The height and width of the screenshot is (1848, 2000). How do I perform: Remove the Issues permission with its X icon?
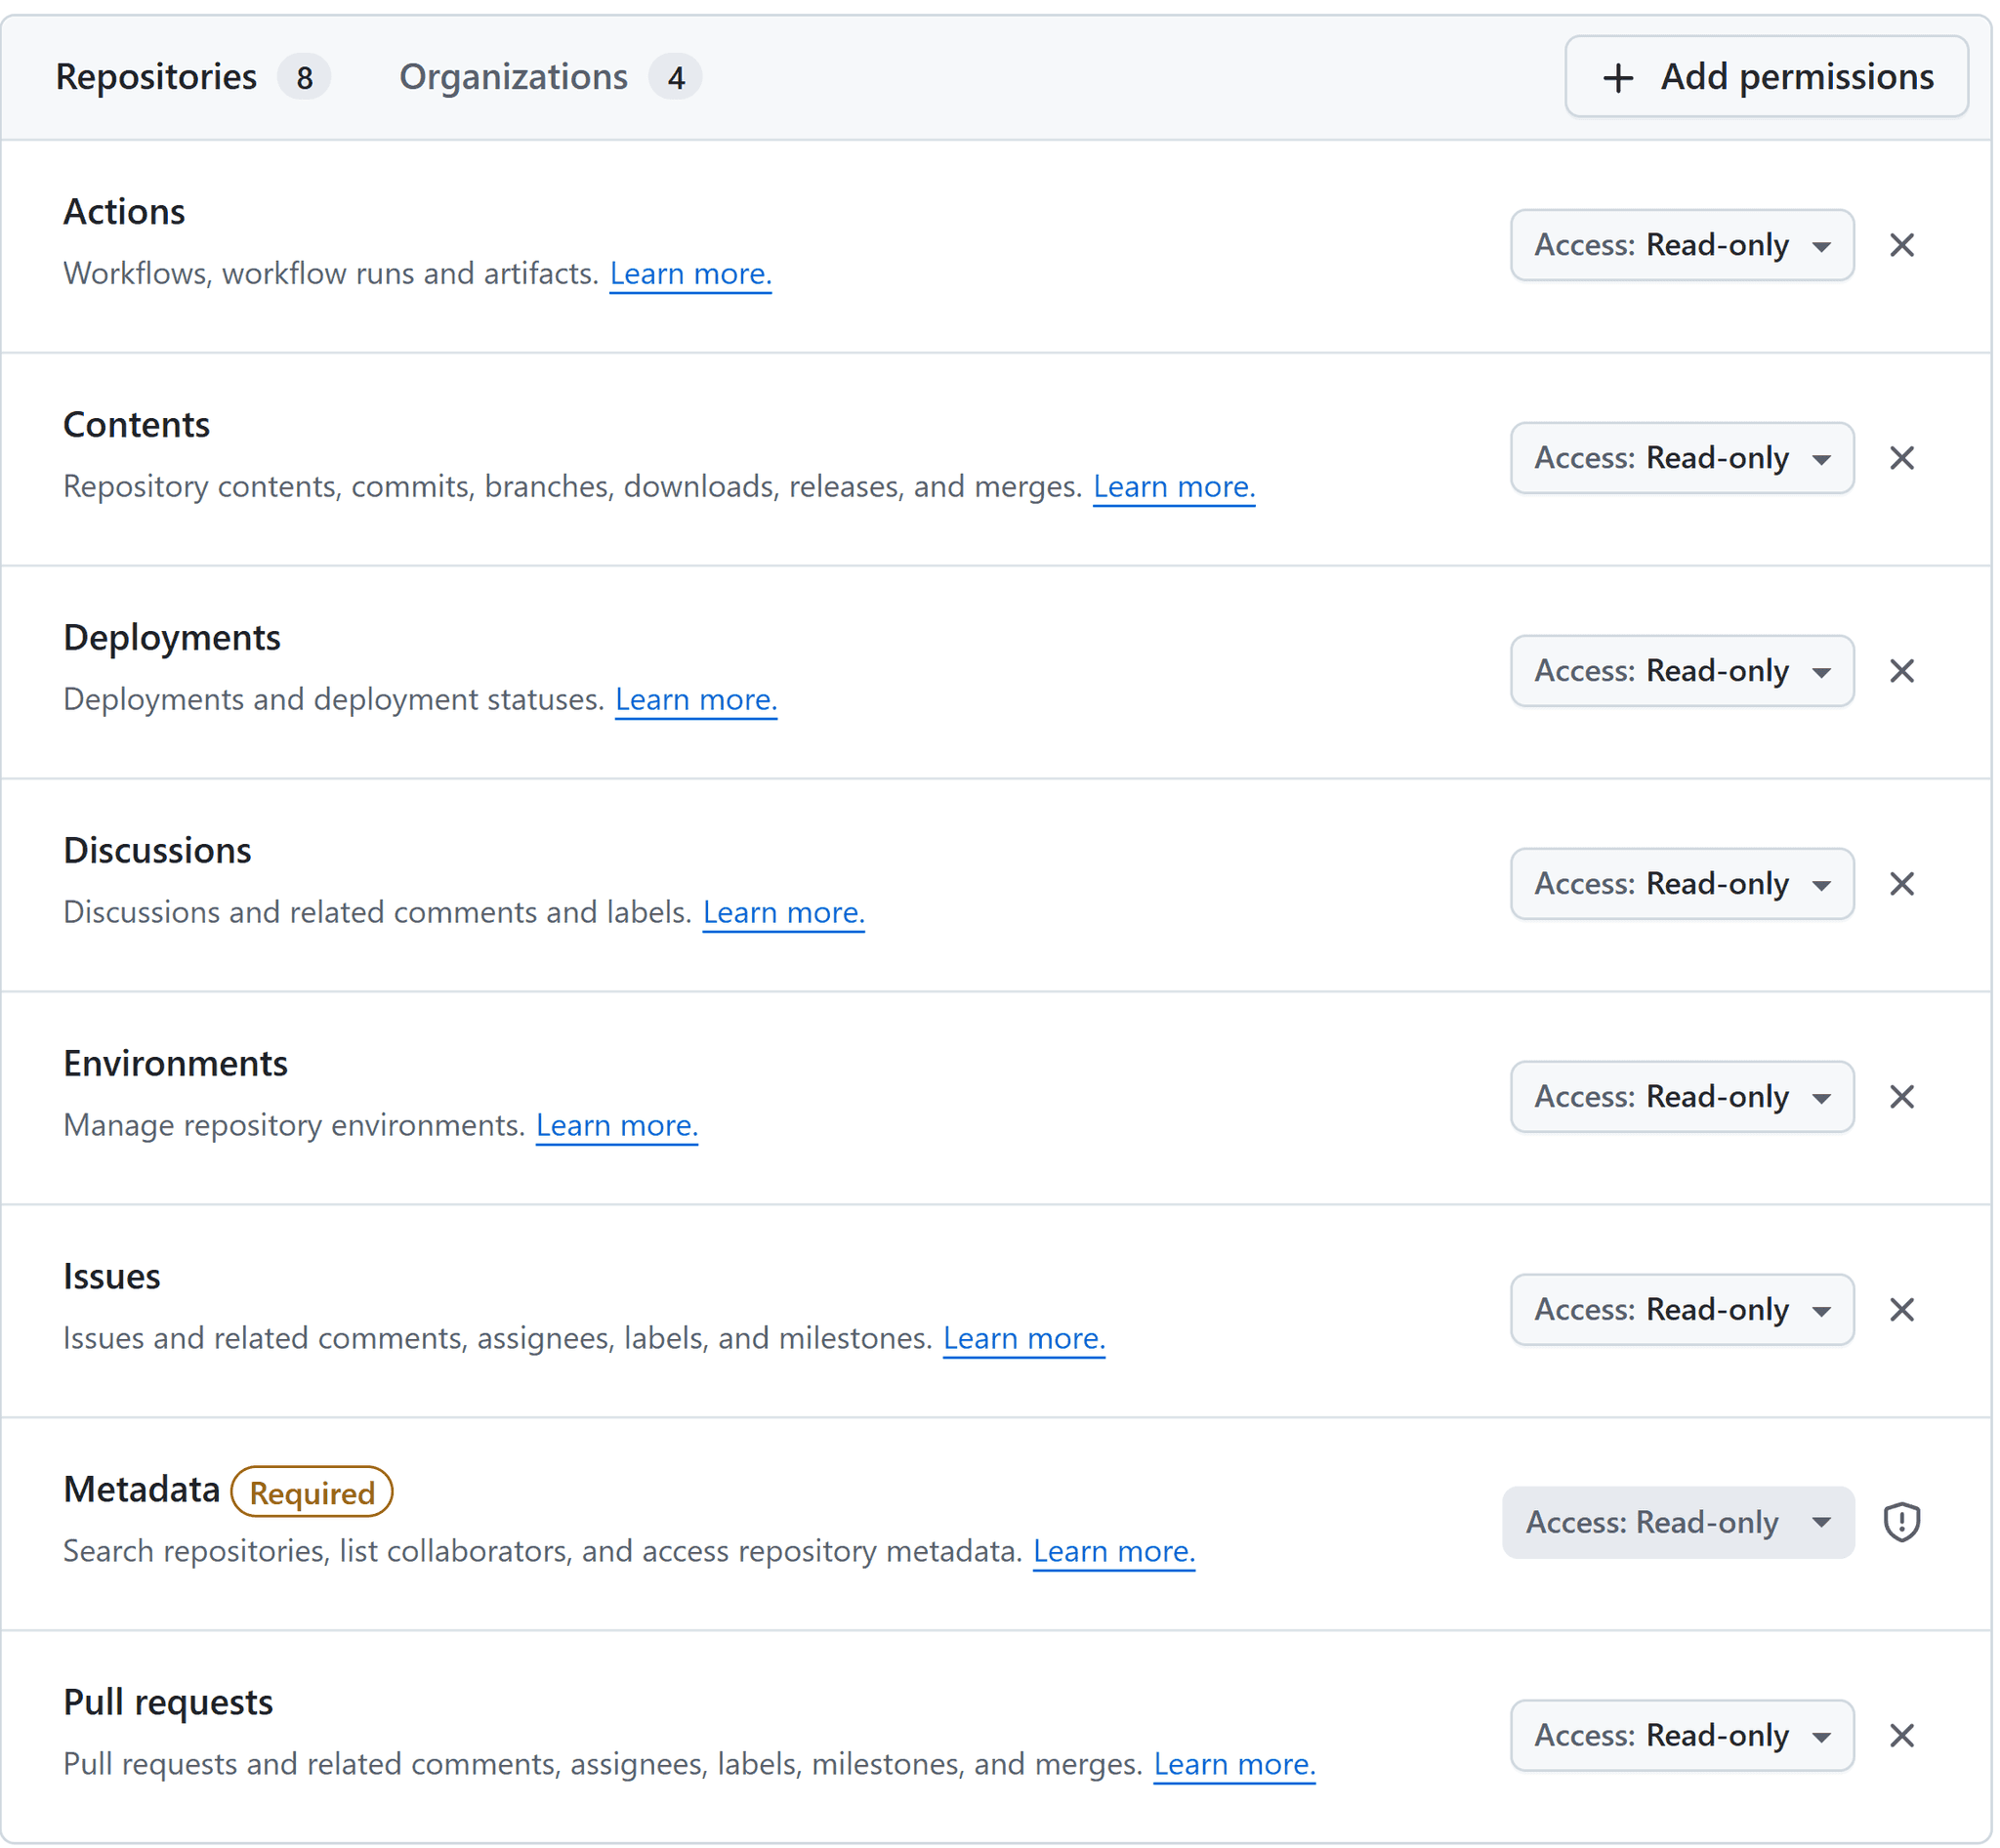[x=1901, y=1310]
